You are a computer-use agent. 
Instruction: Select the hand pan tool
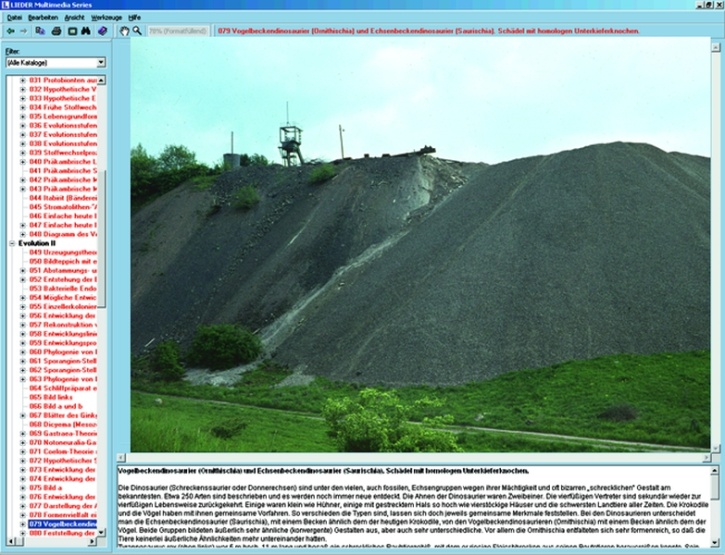123,31
